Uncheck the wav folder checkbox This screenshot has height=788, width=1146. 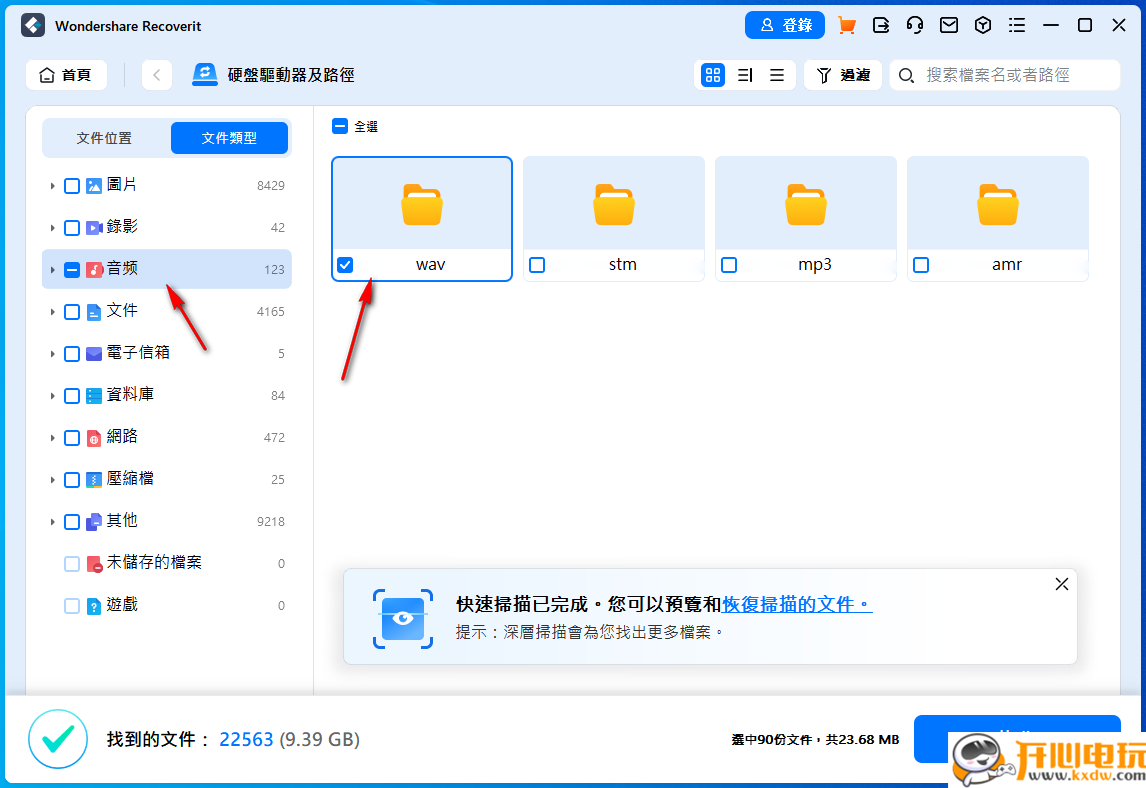(345, 264)
